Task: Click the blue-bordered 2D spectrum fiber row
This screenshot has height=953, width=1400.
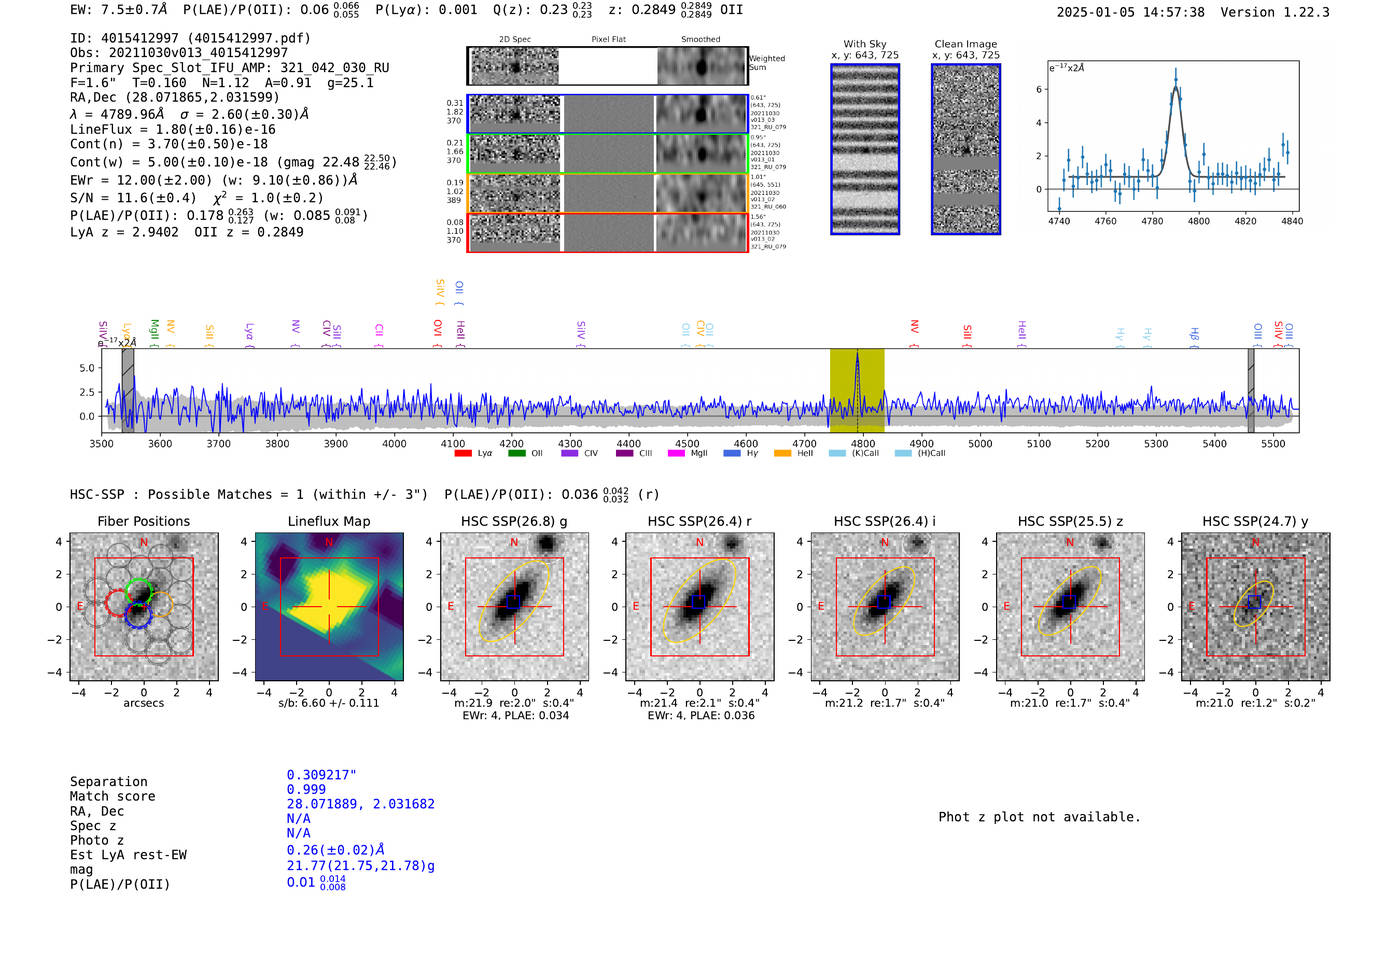Action: coord(607,114)
